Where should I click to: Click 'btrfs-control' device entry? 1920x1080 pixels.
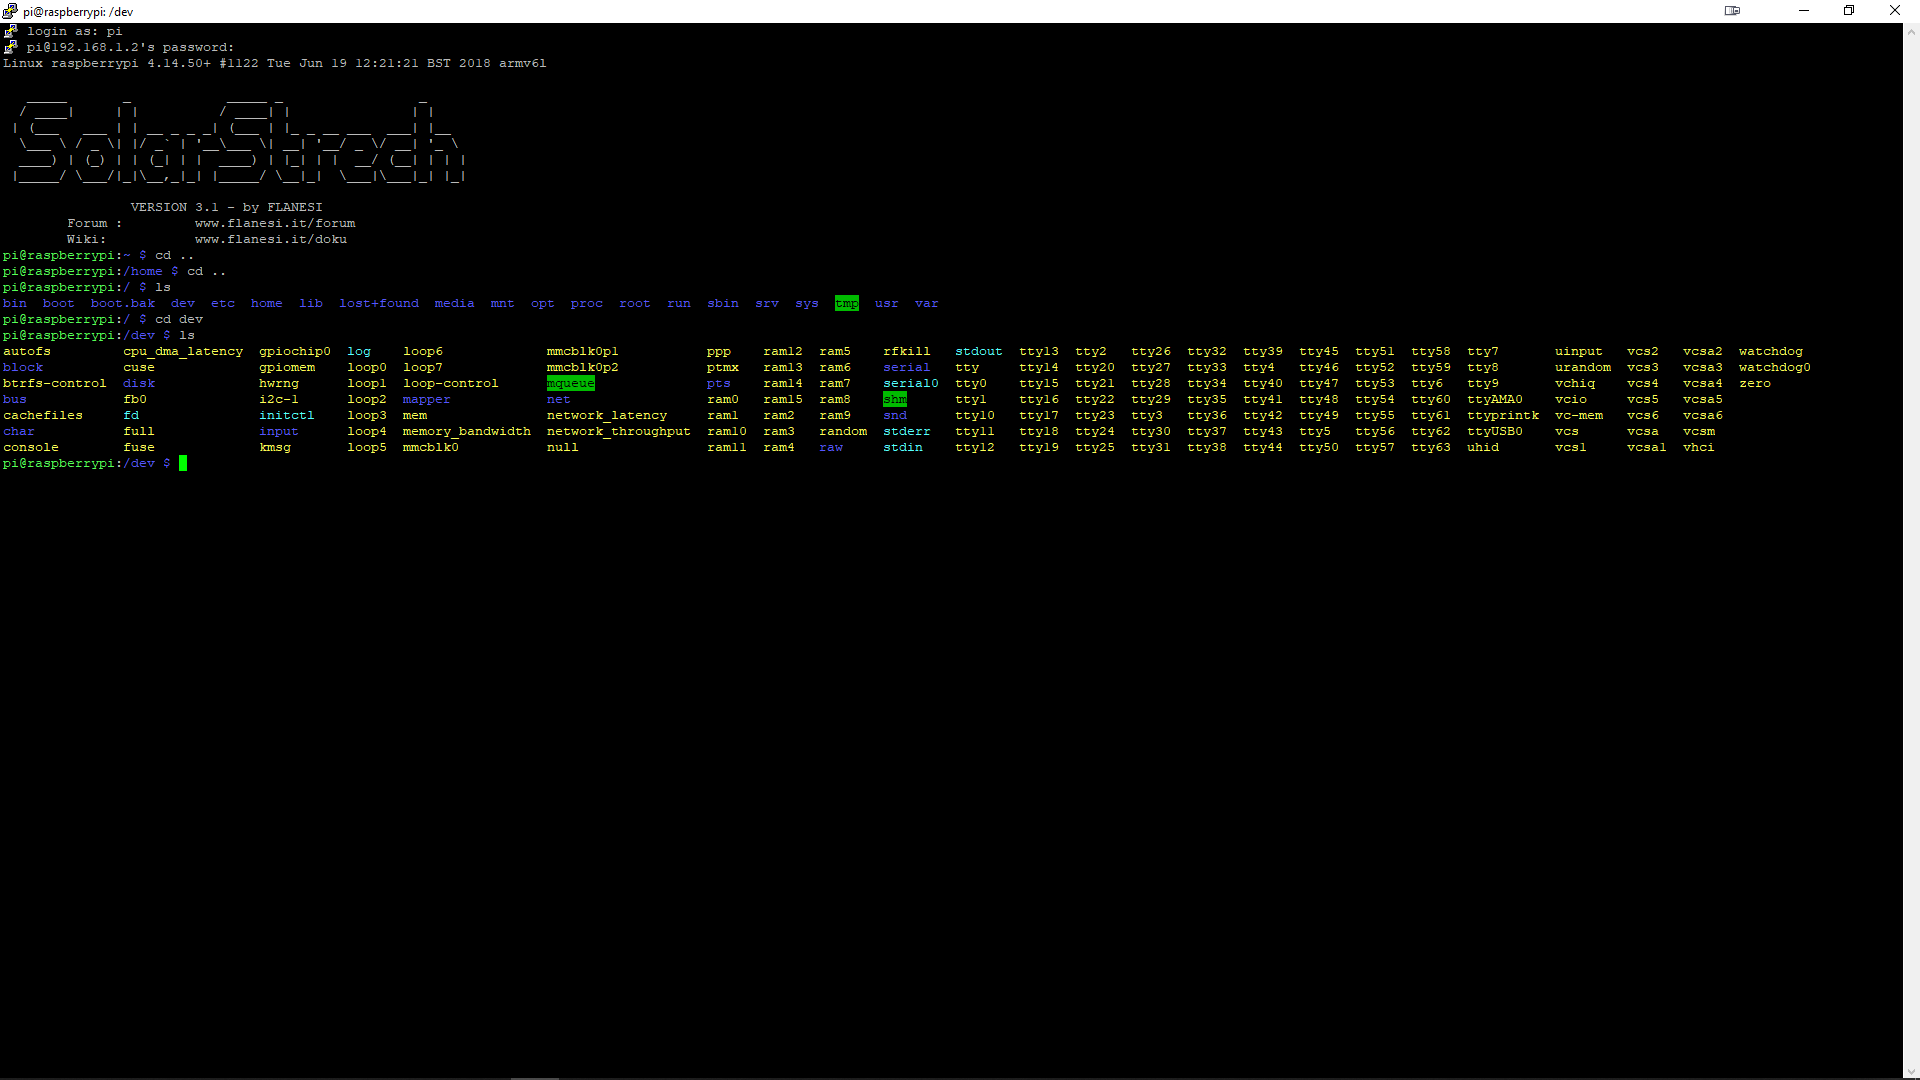click(55, 383)
